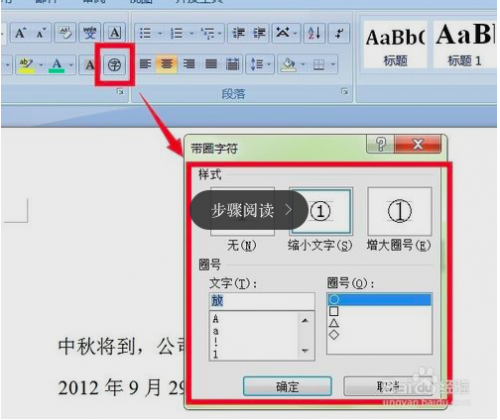The image size is (500, 420).
Task: Click the font color A icon
Action: [57, 64]
